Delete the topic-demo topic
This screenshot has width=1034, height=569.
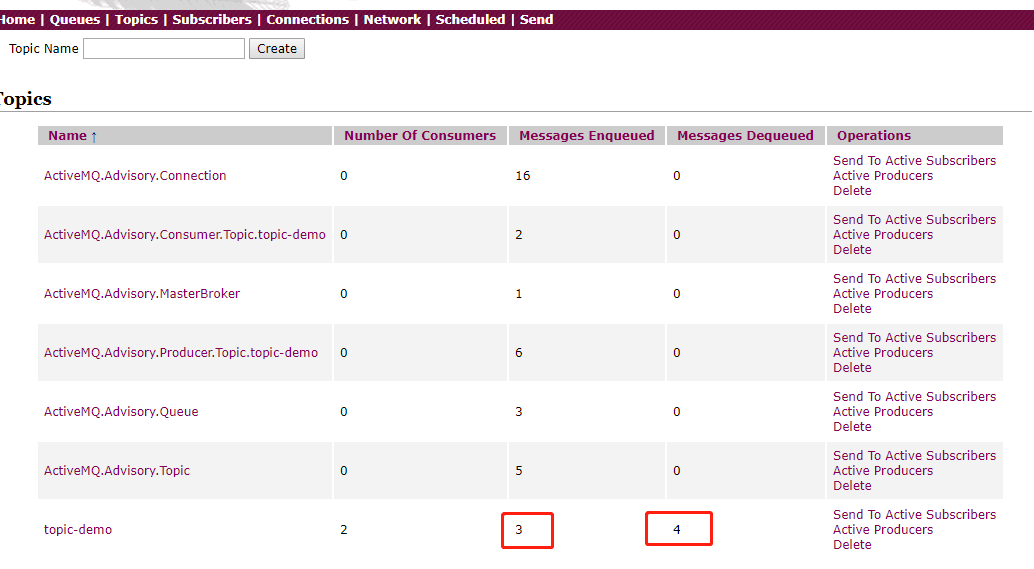coord(852,545)
